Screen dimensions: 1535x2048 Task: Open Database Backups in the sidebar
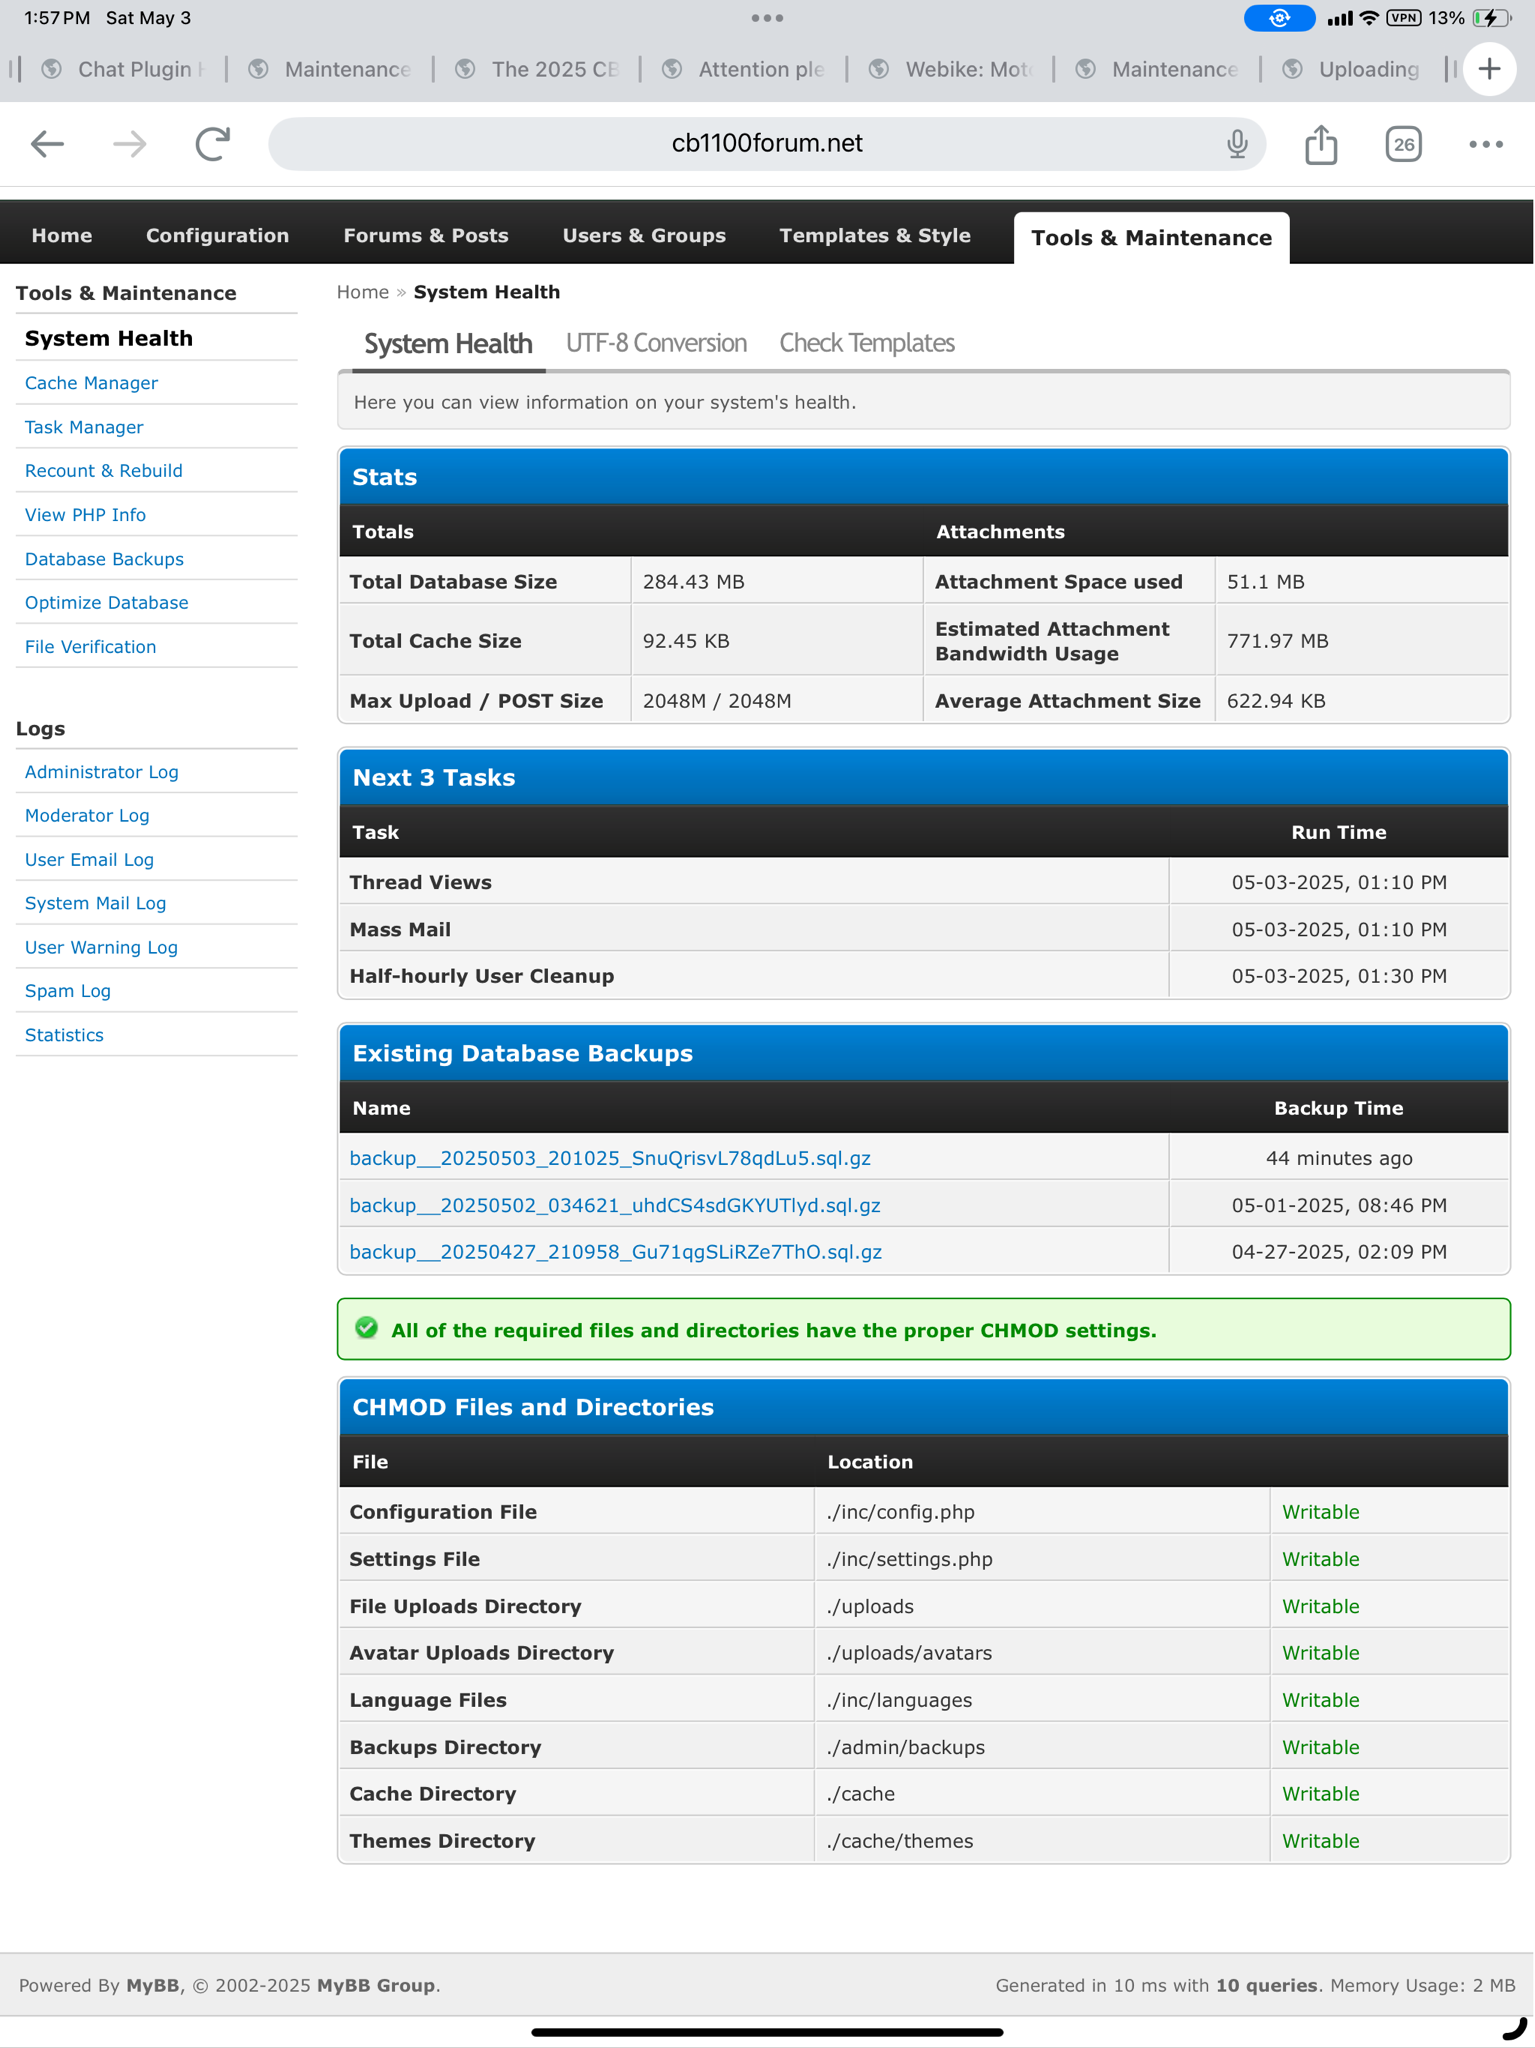104,559
